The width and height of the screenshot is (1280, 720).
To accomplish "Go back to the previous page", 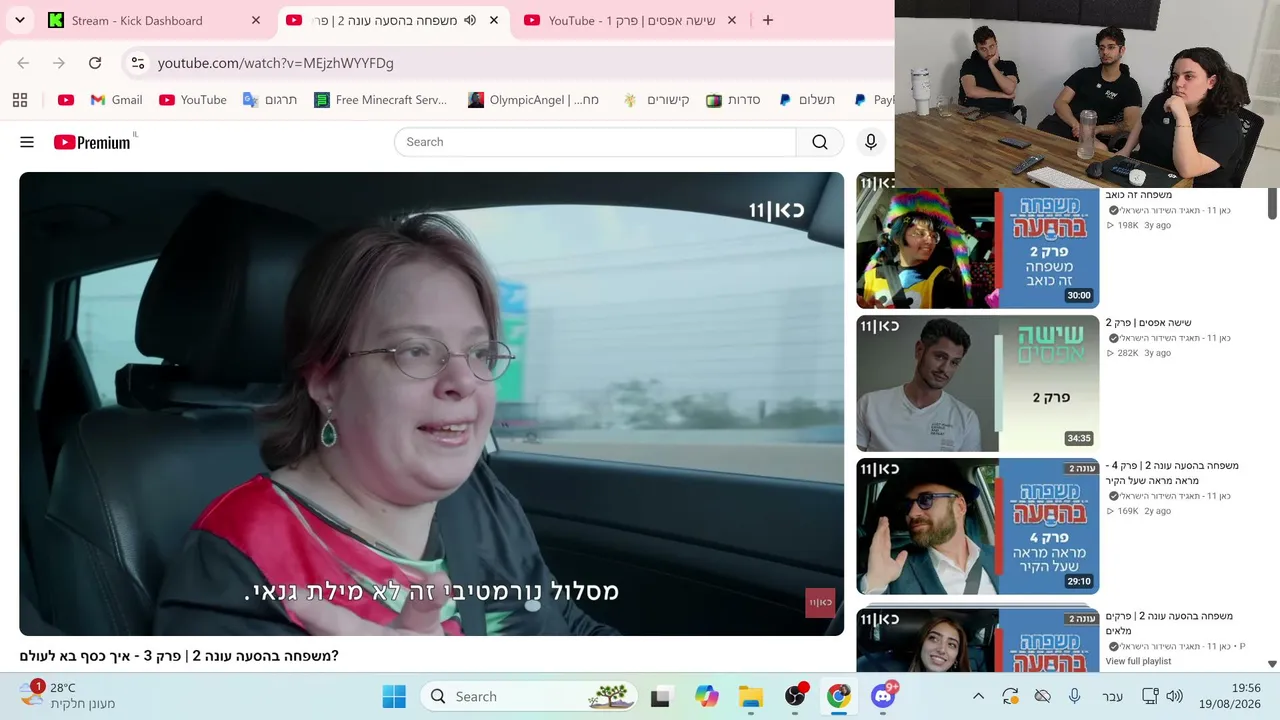I will [23, 63].
